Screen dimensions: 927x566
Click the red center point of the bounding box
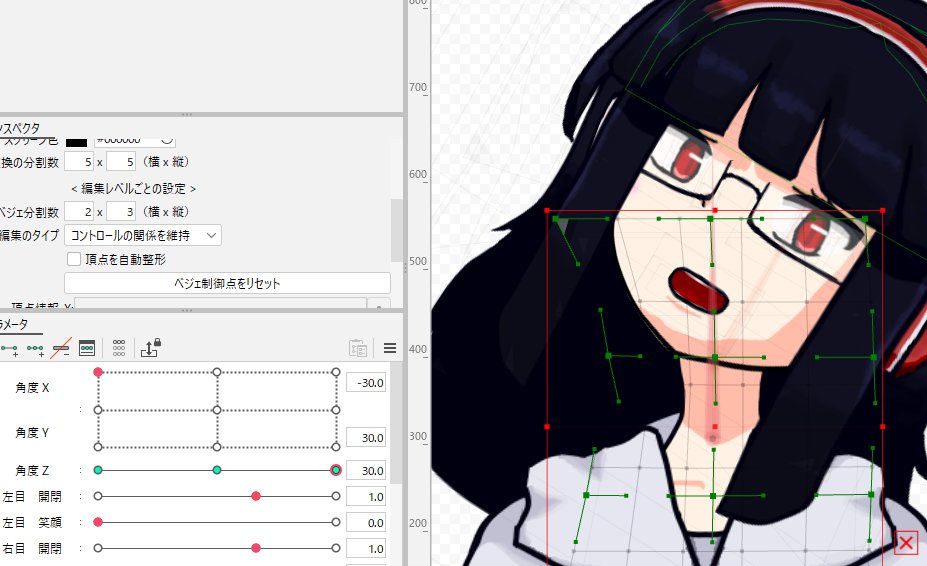(x=715, y=426)
